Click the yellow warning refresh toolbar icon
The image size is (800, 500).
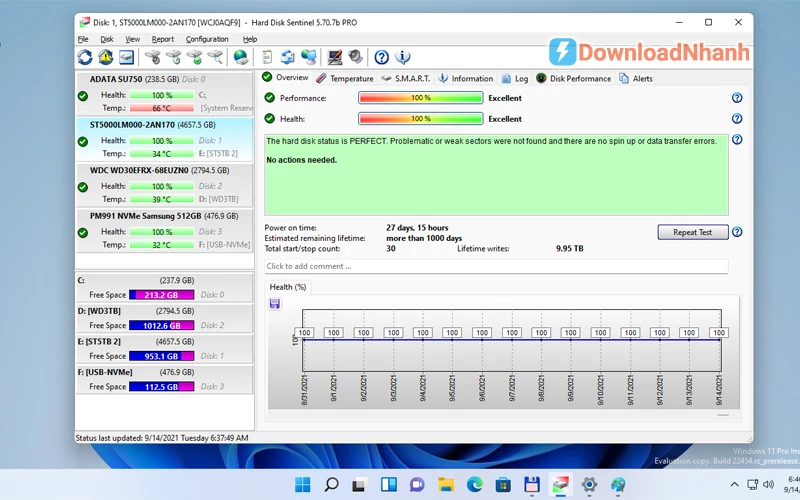coord(106,57)
